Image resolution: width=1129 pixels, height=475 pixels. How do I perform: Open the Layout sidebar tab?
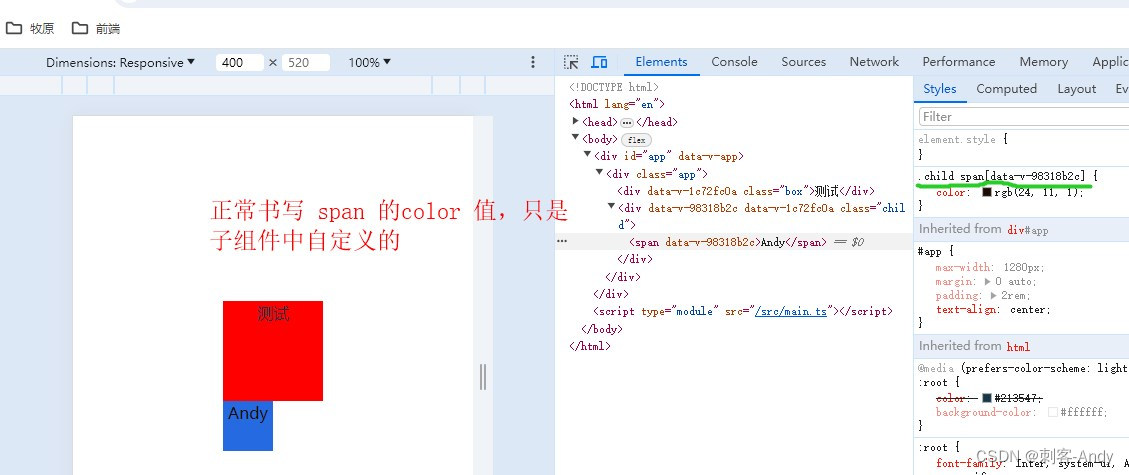(1076, 89)
